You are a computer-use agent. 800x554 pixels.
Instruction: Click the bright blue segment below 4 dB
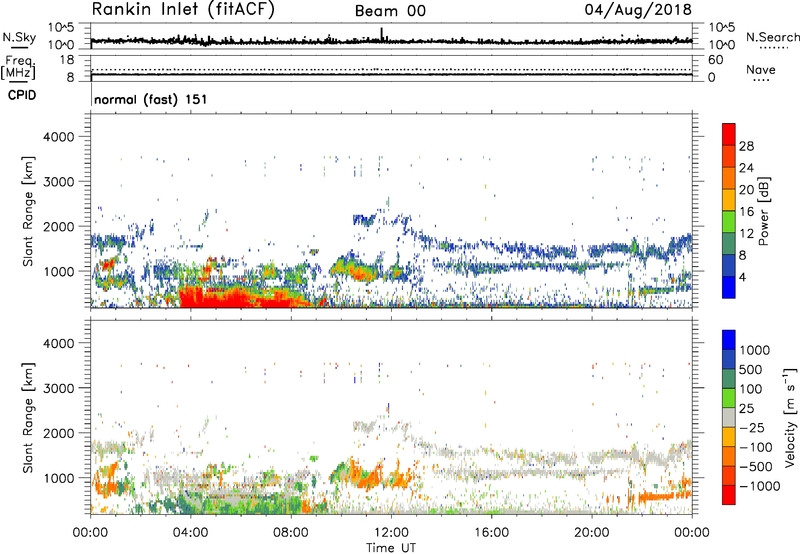tap(729, 287)
